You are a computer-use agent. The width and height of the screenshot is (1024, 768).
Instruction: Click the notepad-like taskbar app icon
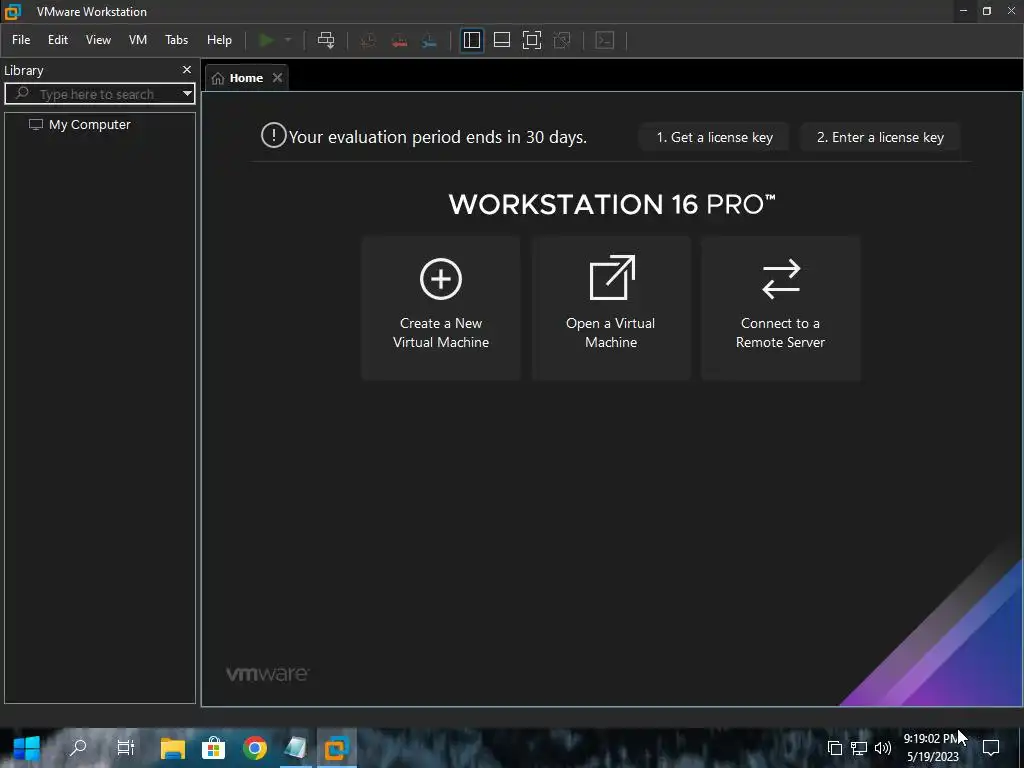tap(296, 748)
